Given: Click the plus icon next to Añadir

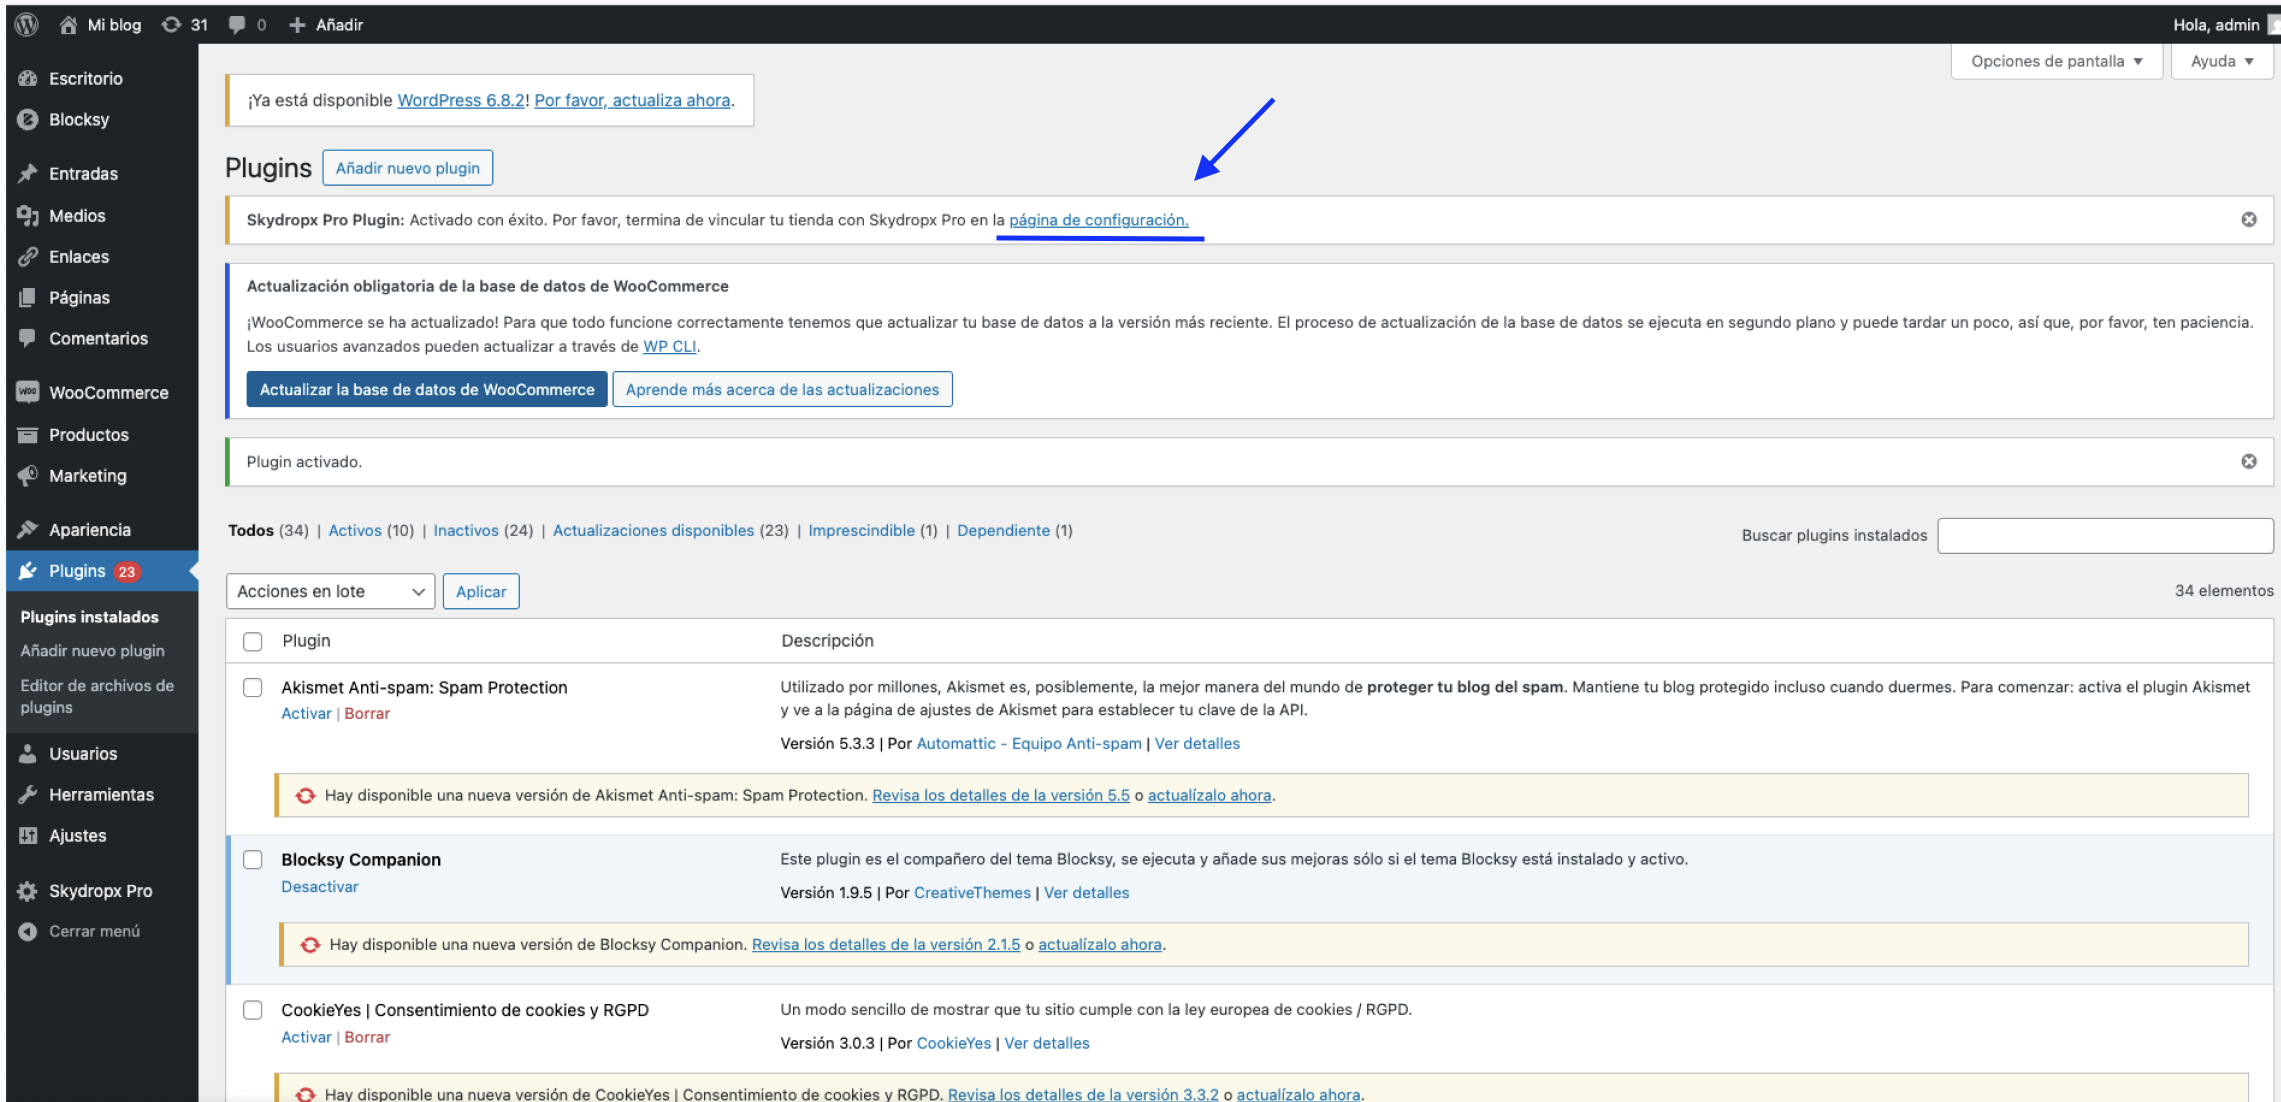Looking at the screenshot, I should coord(297,25).
